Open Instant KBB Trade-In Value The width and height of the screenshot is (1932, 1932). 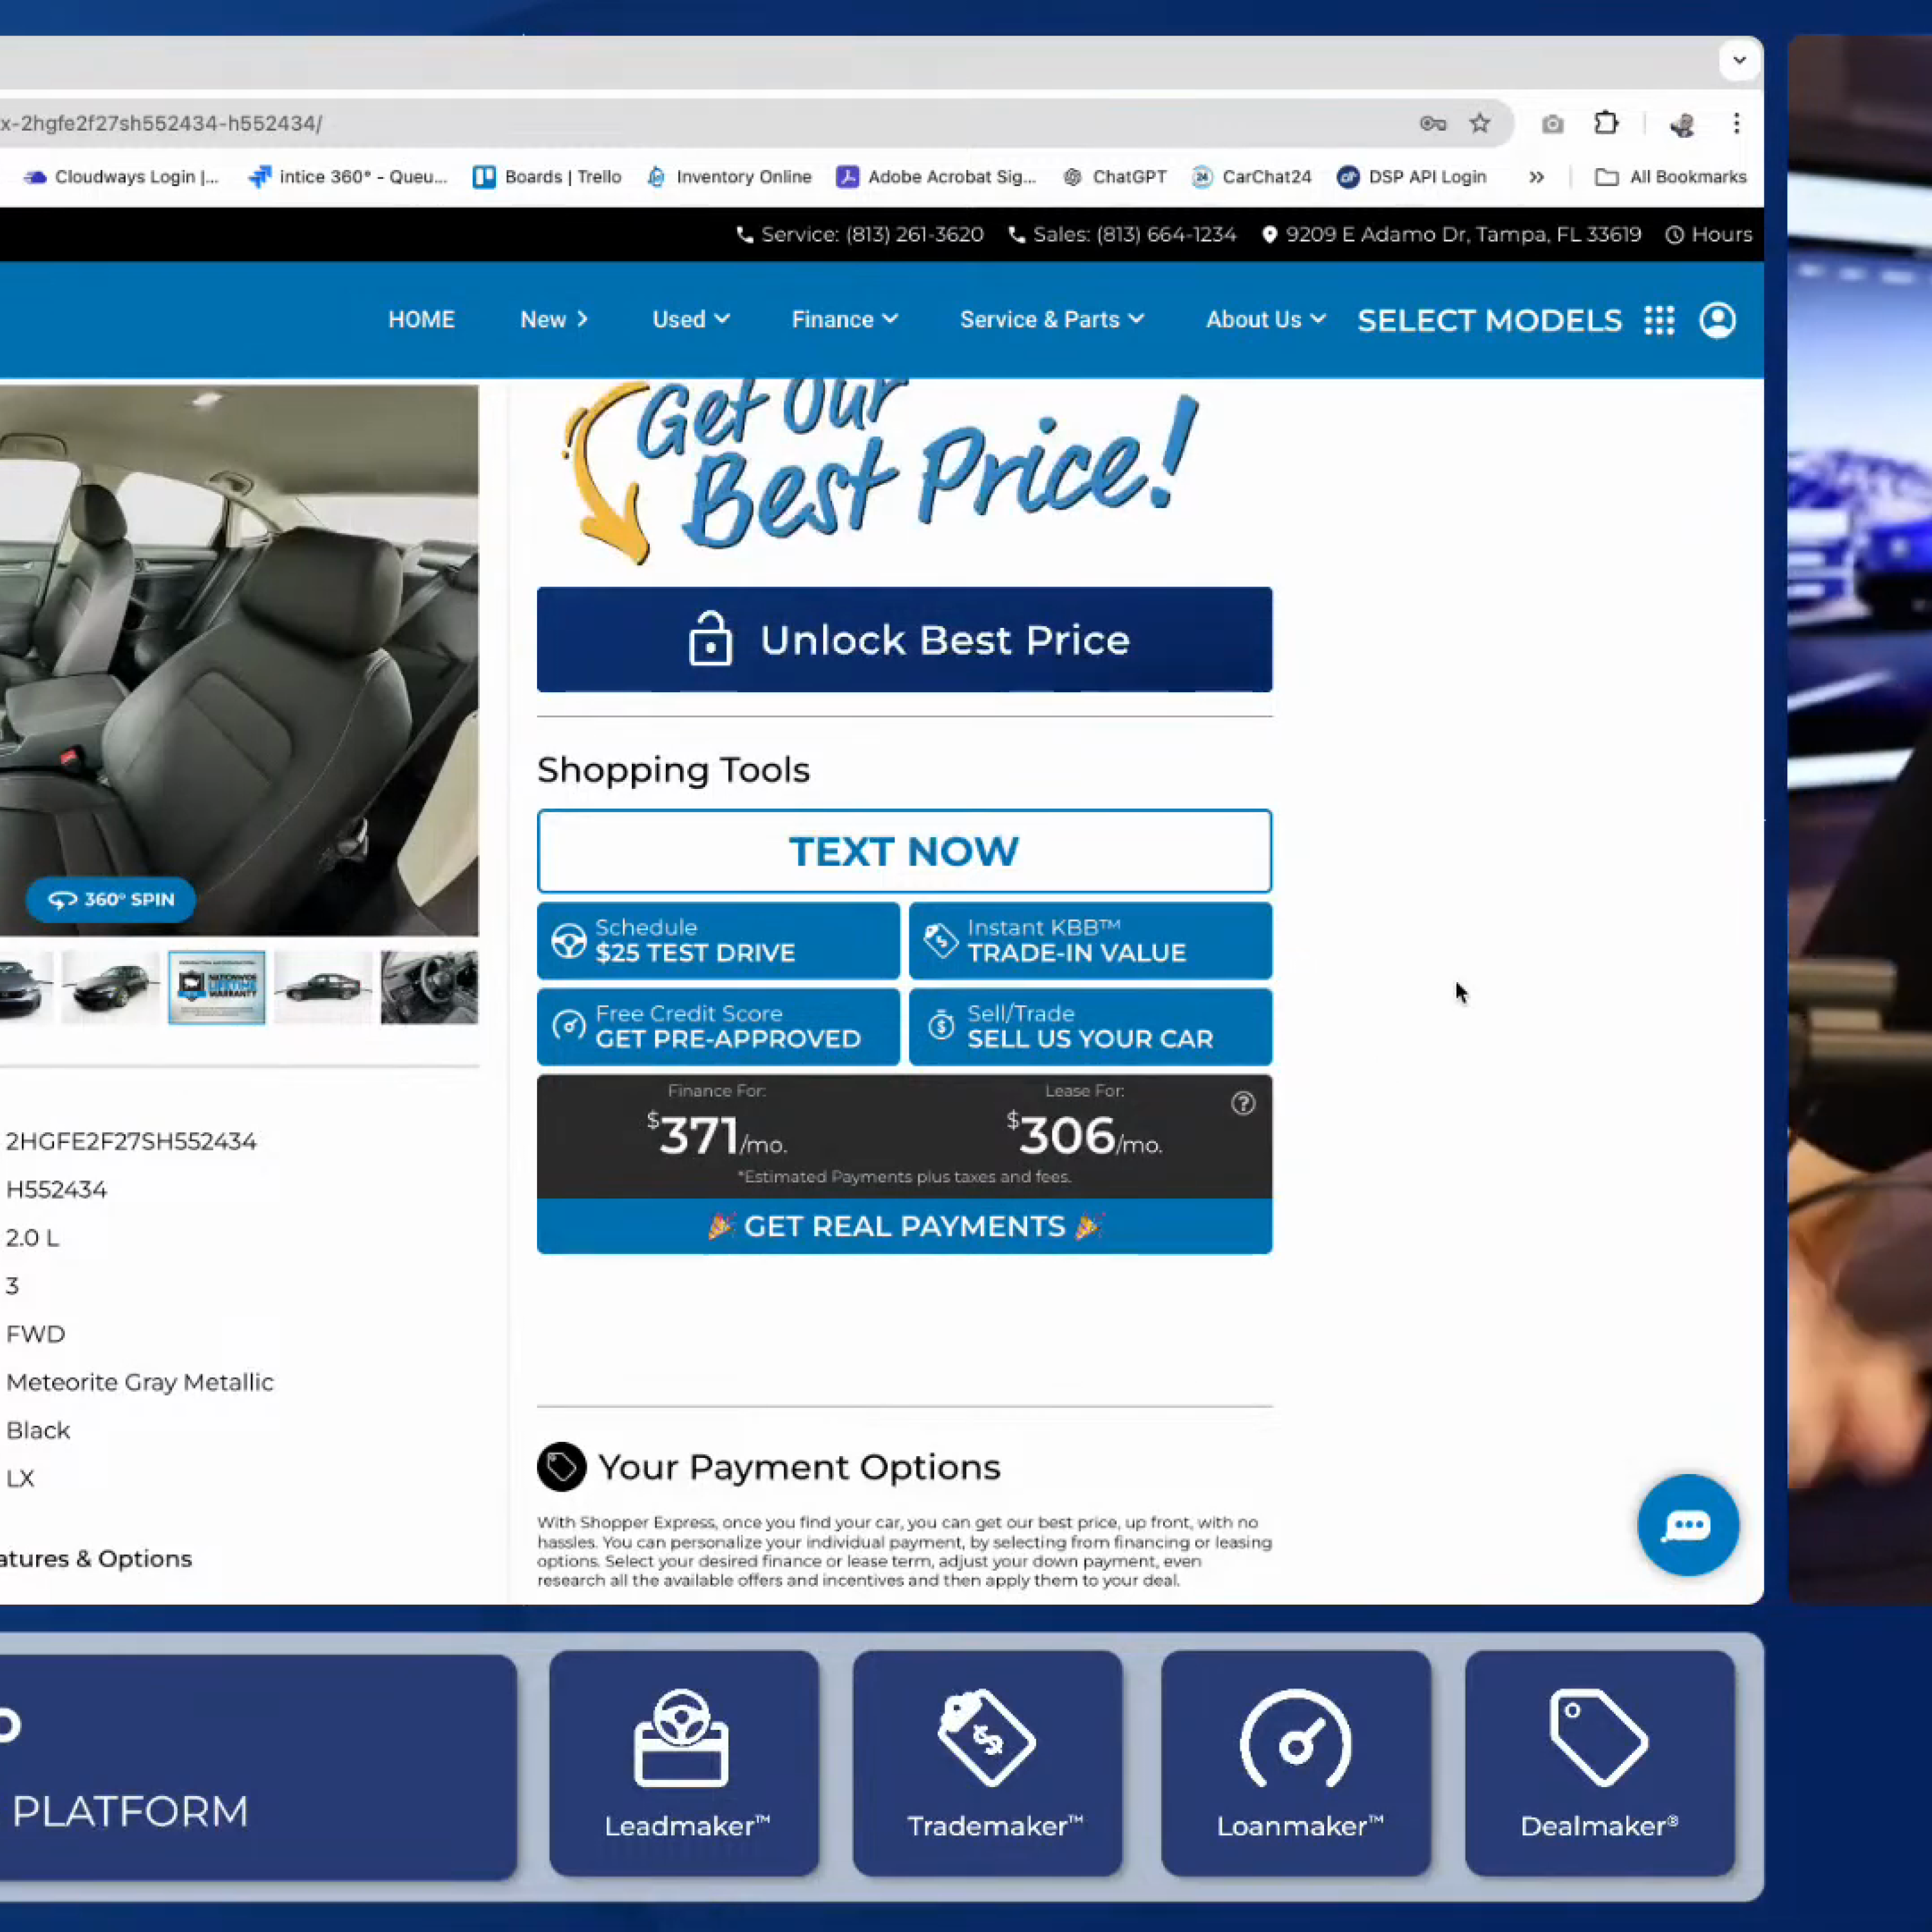click(x=1090, y=940)
